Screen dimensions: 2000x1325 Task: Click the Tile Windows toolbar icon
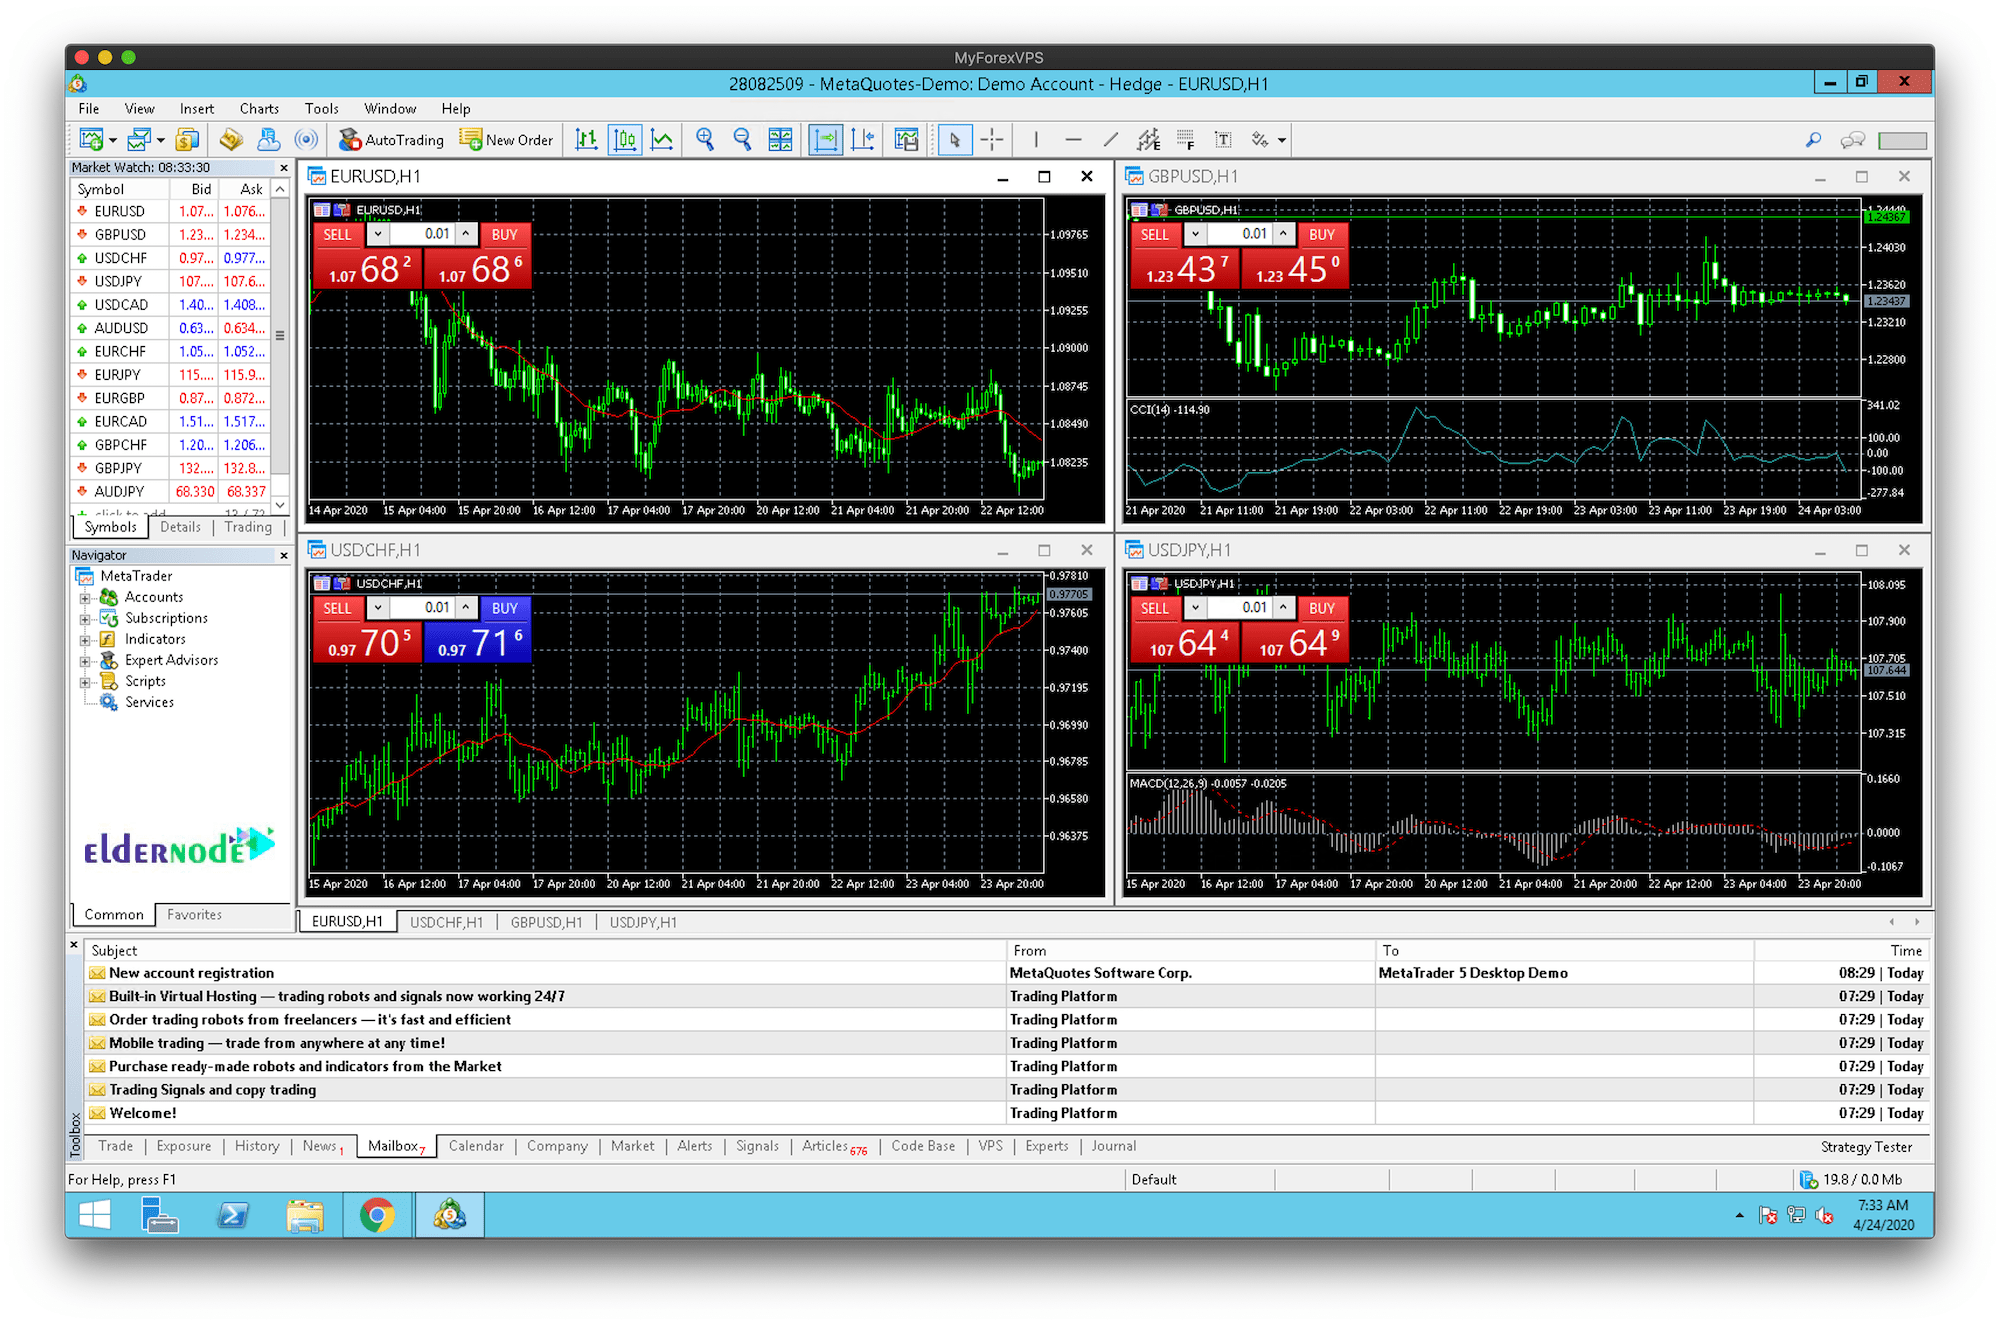pos(780,140)
